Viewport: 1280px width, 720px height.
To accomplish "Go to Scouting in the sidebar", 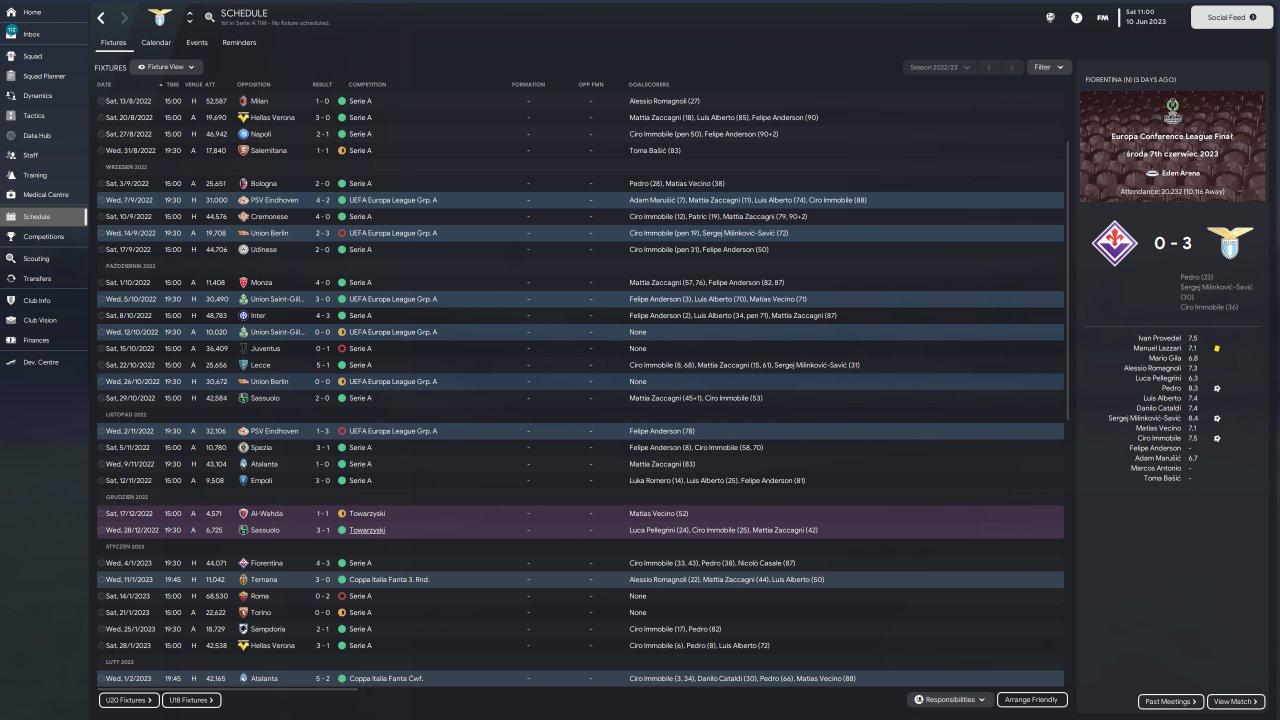I will click(36, 258).
